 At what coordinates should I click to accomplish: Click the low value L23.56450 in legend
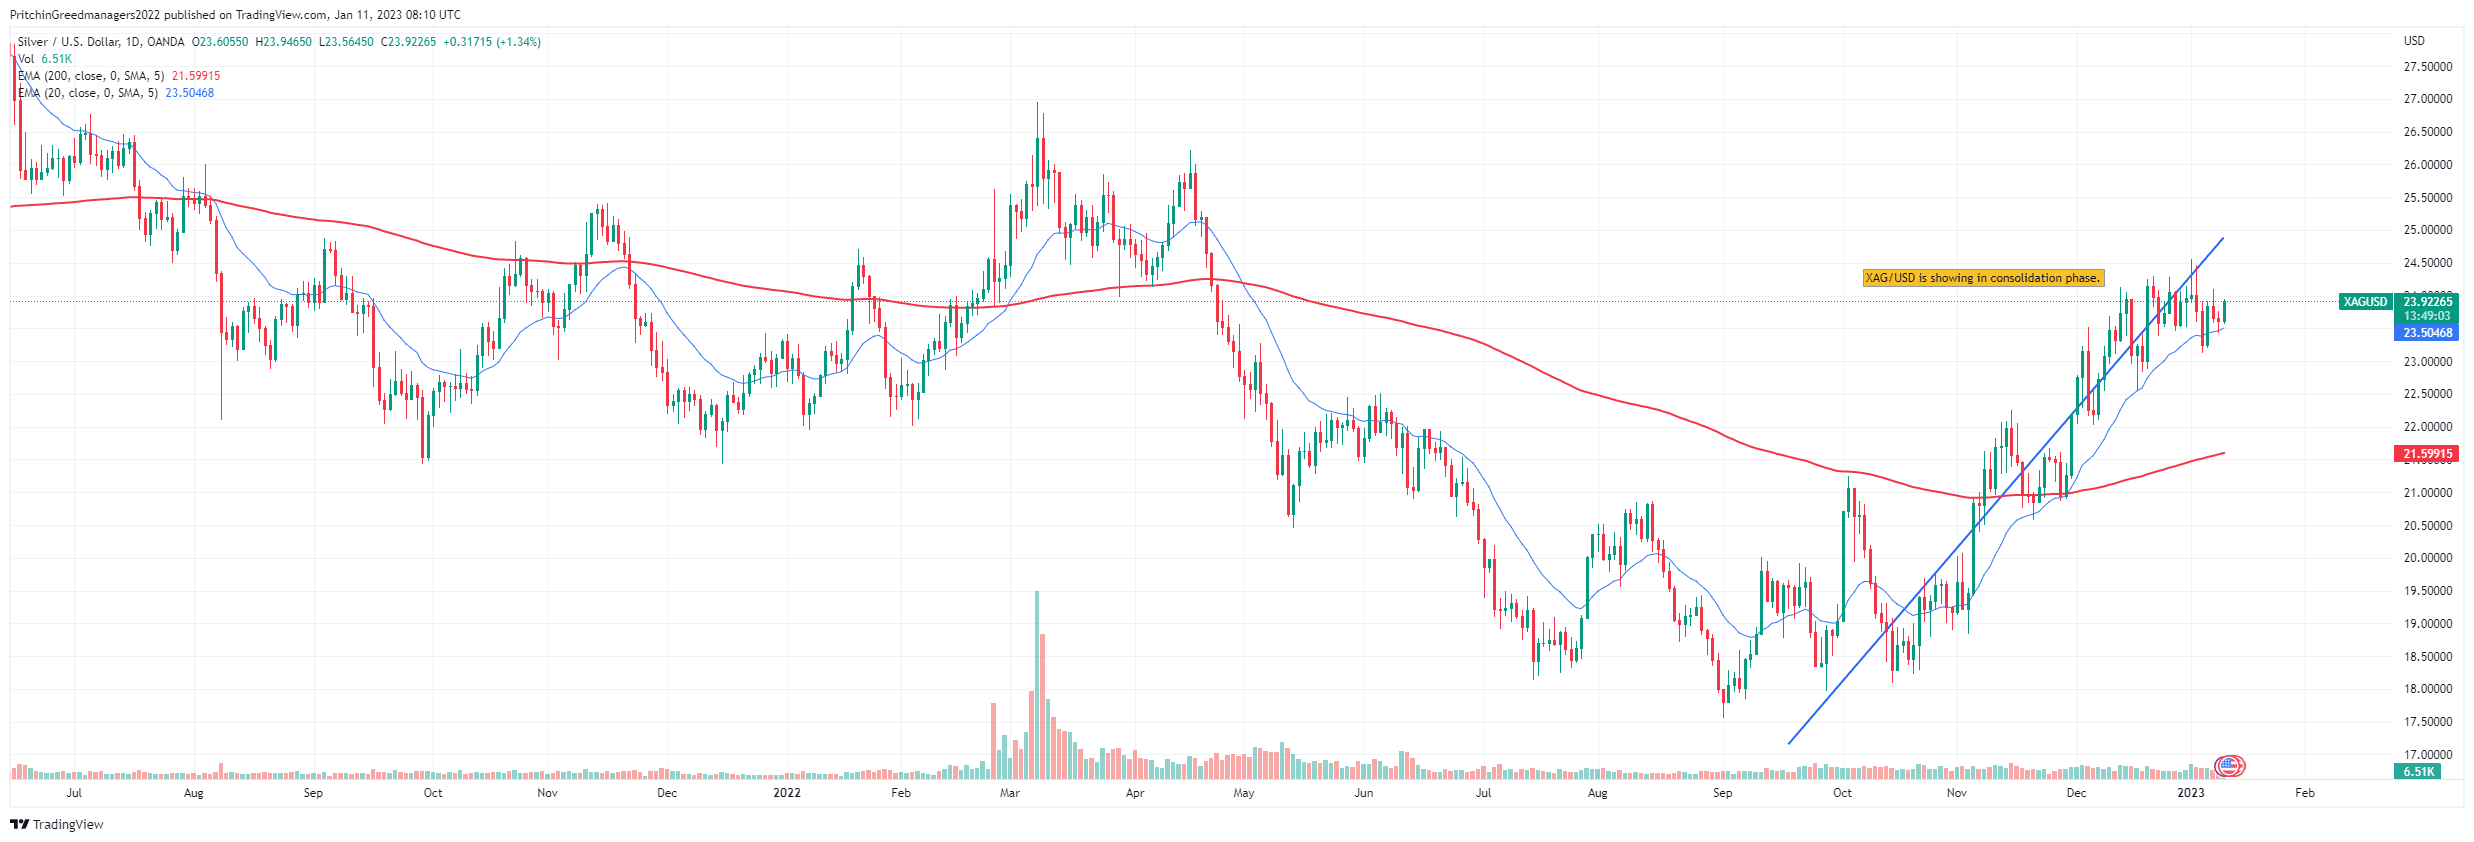coord(346,42)
